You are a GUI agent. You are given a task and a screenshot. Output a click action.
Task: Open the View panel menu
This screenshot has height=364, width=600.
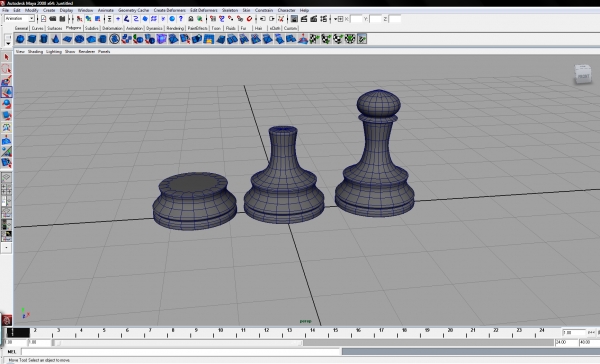pyautogui.click(x=20, y=51)
